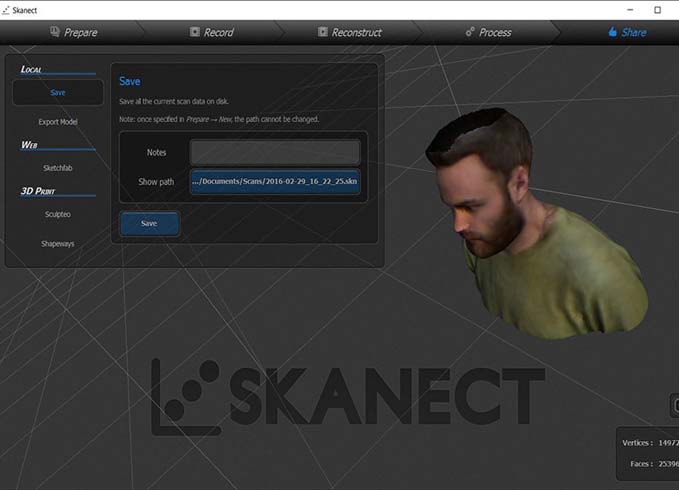Viewport: 679px width, 490px height.
Task: Select Sculpteo 3D print option
Action: (x=58, y=214)
